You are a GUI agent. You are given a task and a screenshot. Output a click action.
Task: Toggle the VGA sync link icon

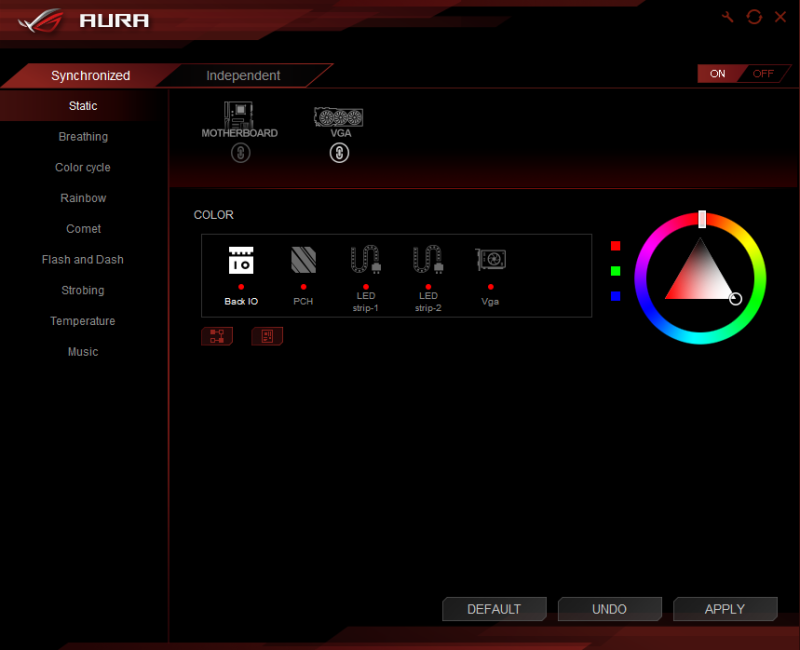339,153
